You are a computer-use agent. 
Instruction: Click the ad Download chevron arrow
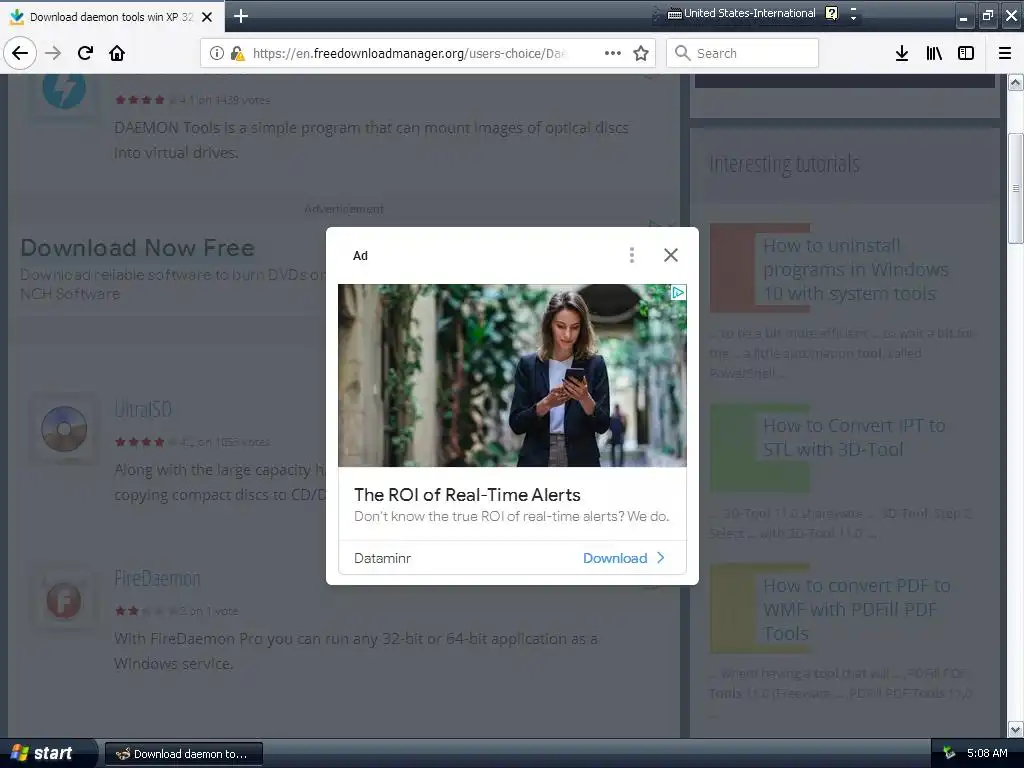pyautogui.click(x=661, y=558)
